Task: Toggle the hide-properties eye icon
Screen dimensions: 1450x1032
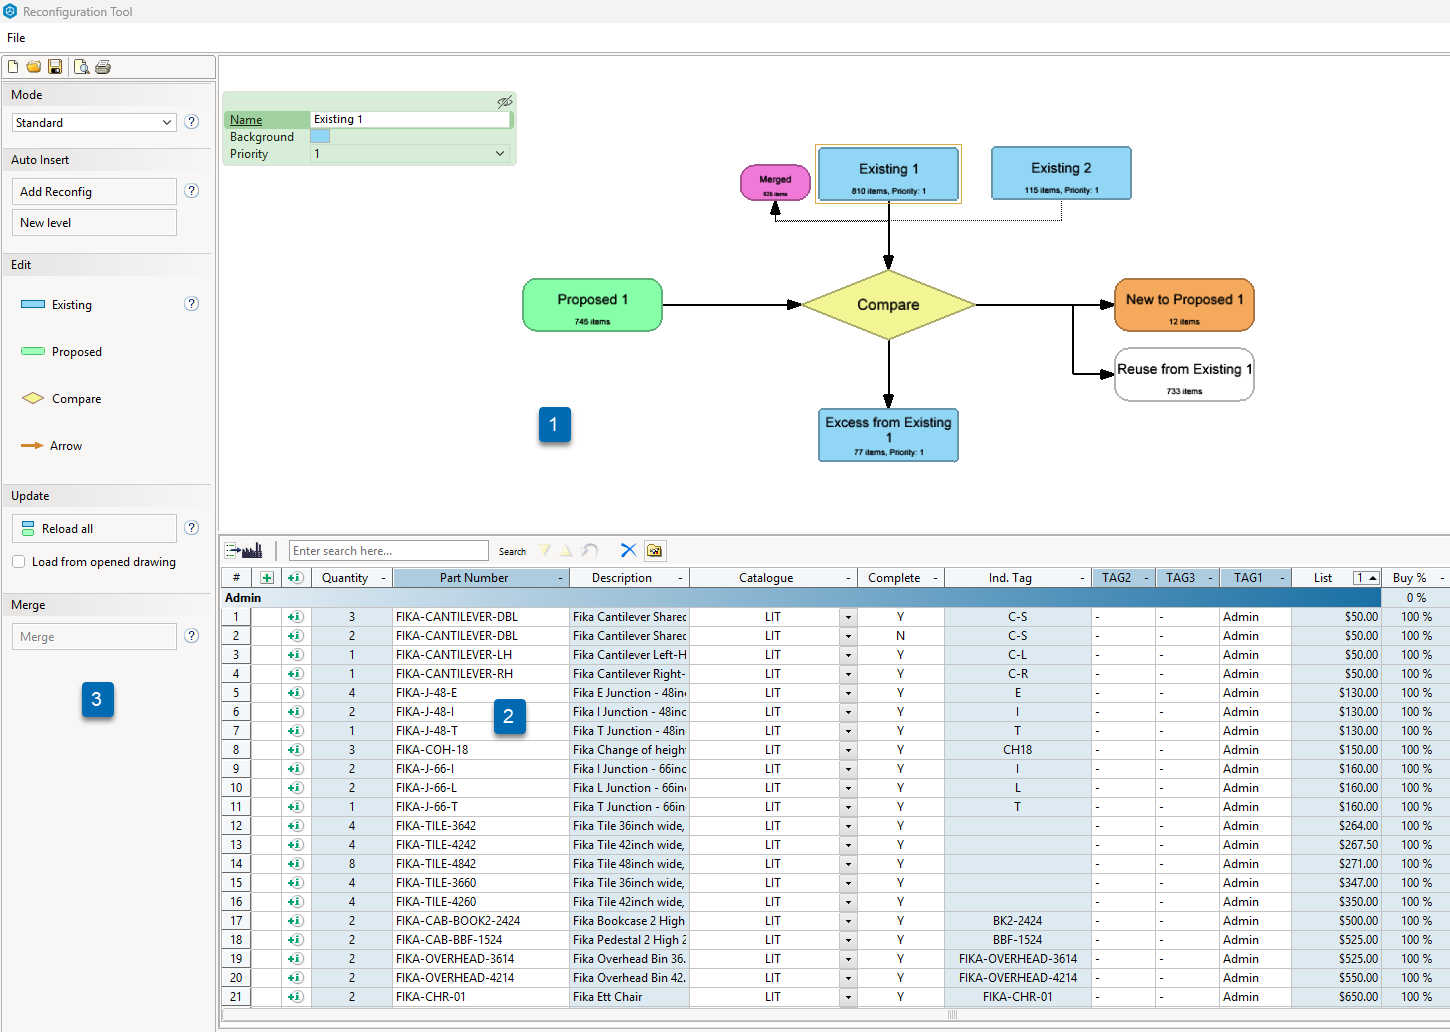Action: [x=505, y=102]
